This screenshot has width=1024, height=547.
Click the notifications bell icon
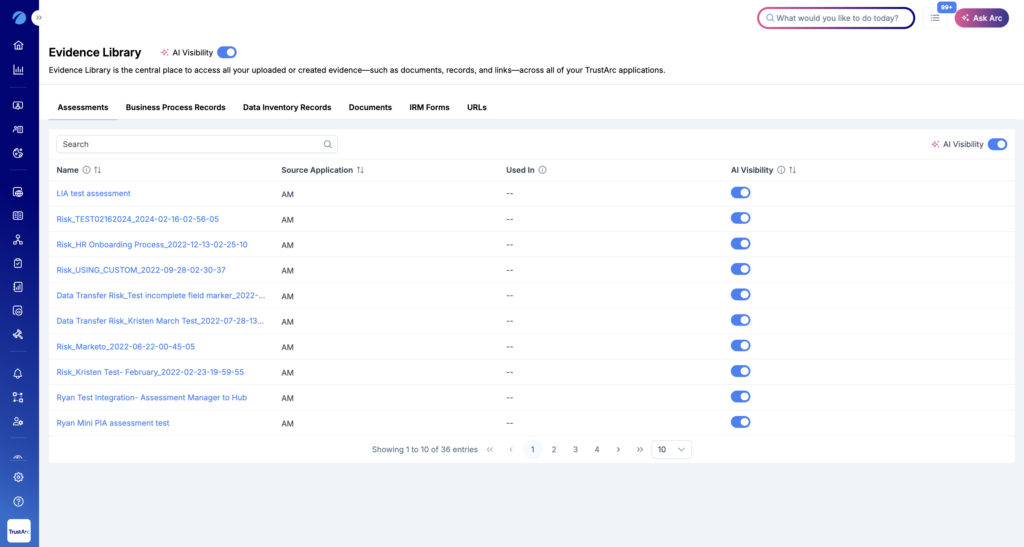pos(18,373)
